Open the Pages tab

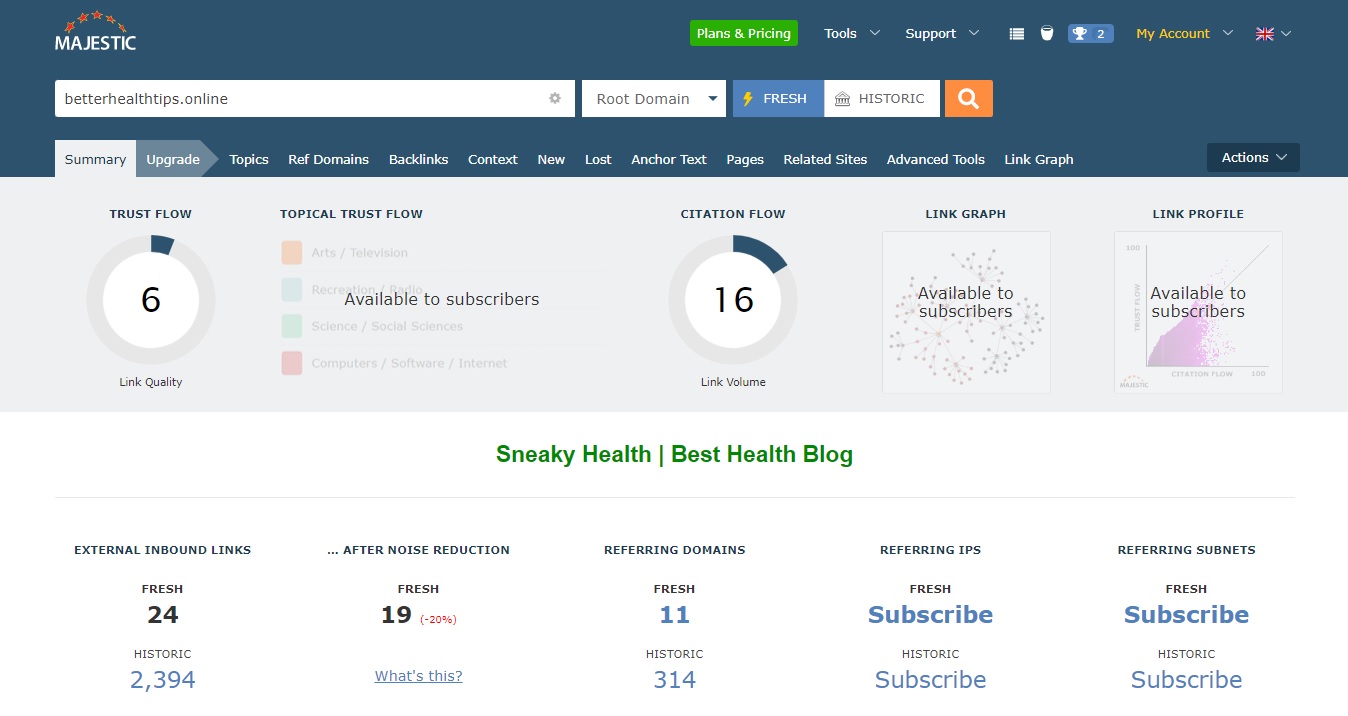(745, 159)
